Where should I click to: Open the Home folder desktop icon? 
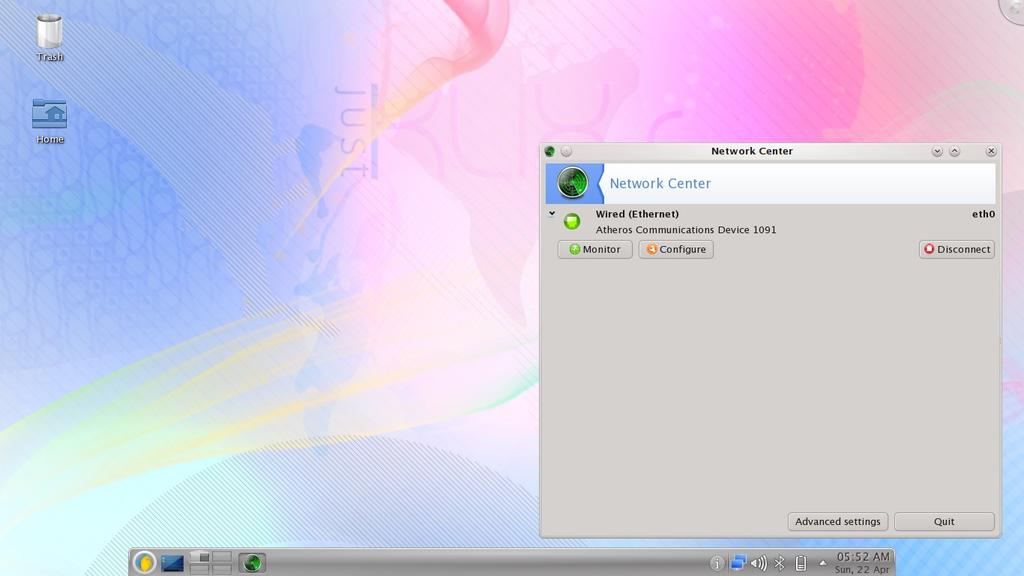[50, 121]
